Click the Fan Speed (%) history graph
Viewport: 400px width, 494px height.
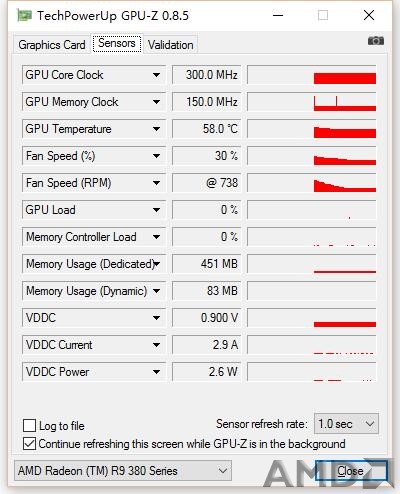point(312,156)
